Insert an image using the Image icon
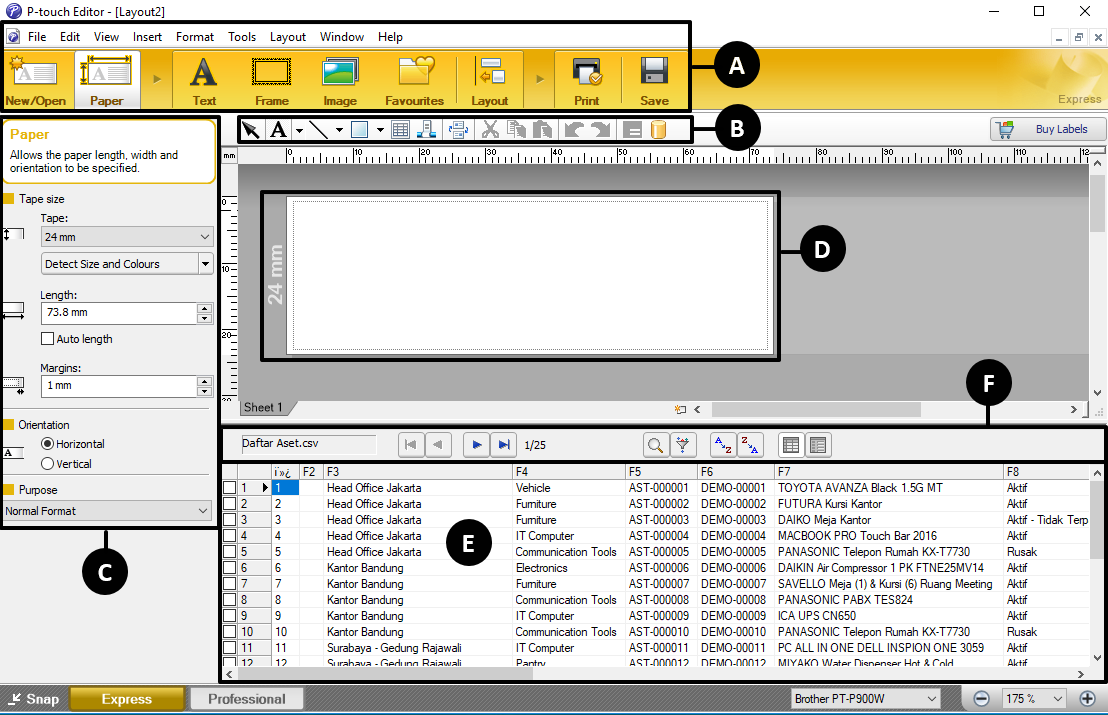 pyautogui.click(x=340, y=80)
